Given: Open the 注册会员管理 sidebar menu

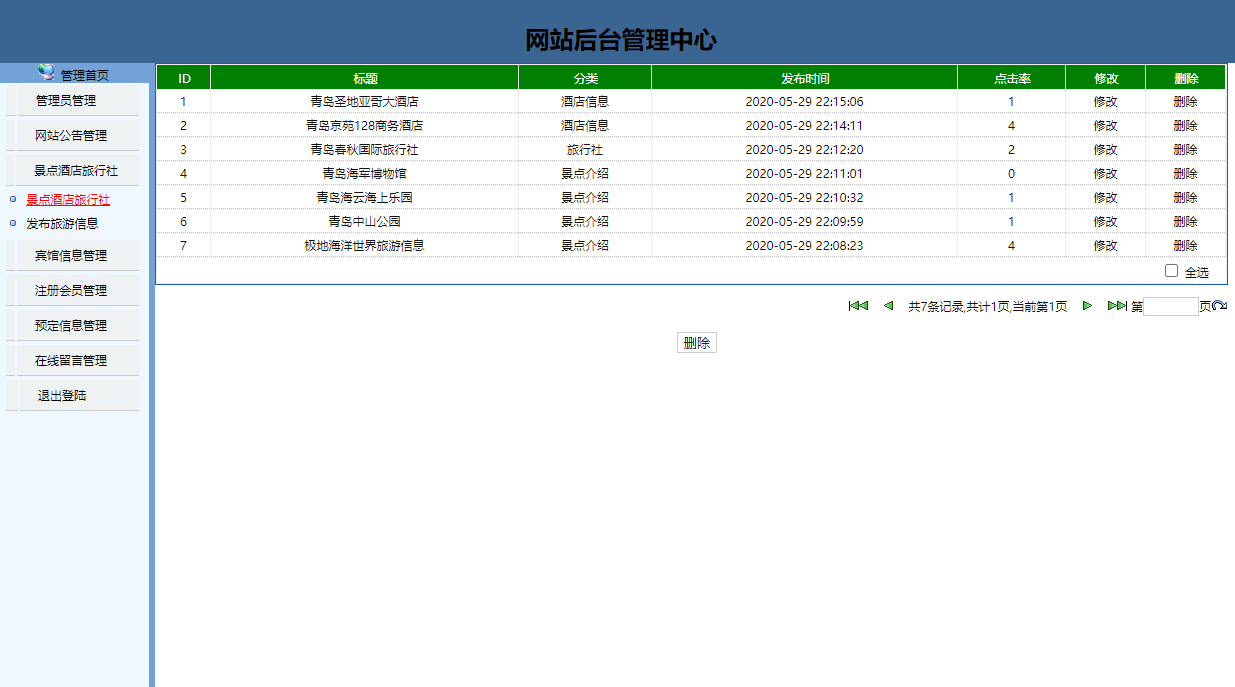Looking at the screenshot, I should click(71, 288).
